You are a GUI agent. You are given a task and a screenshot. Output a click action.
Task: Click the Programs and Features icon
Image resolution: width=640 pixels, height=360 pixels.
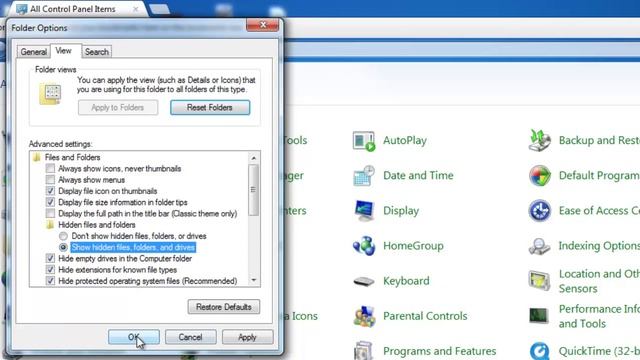click(363, 351)
